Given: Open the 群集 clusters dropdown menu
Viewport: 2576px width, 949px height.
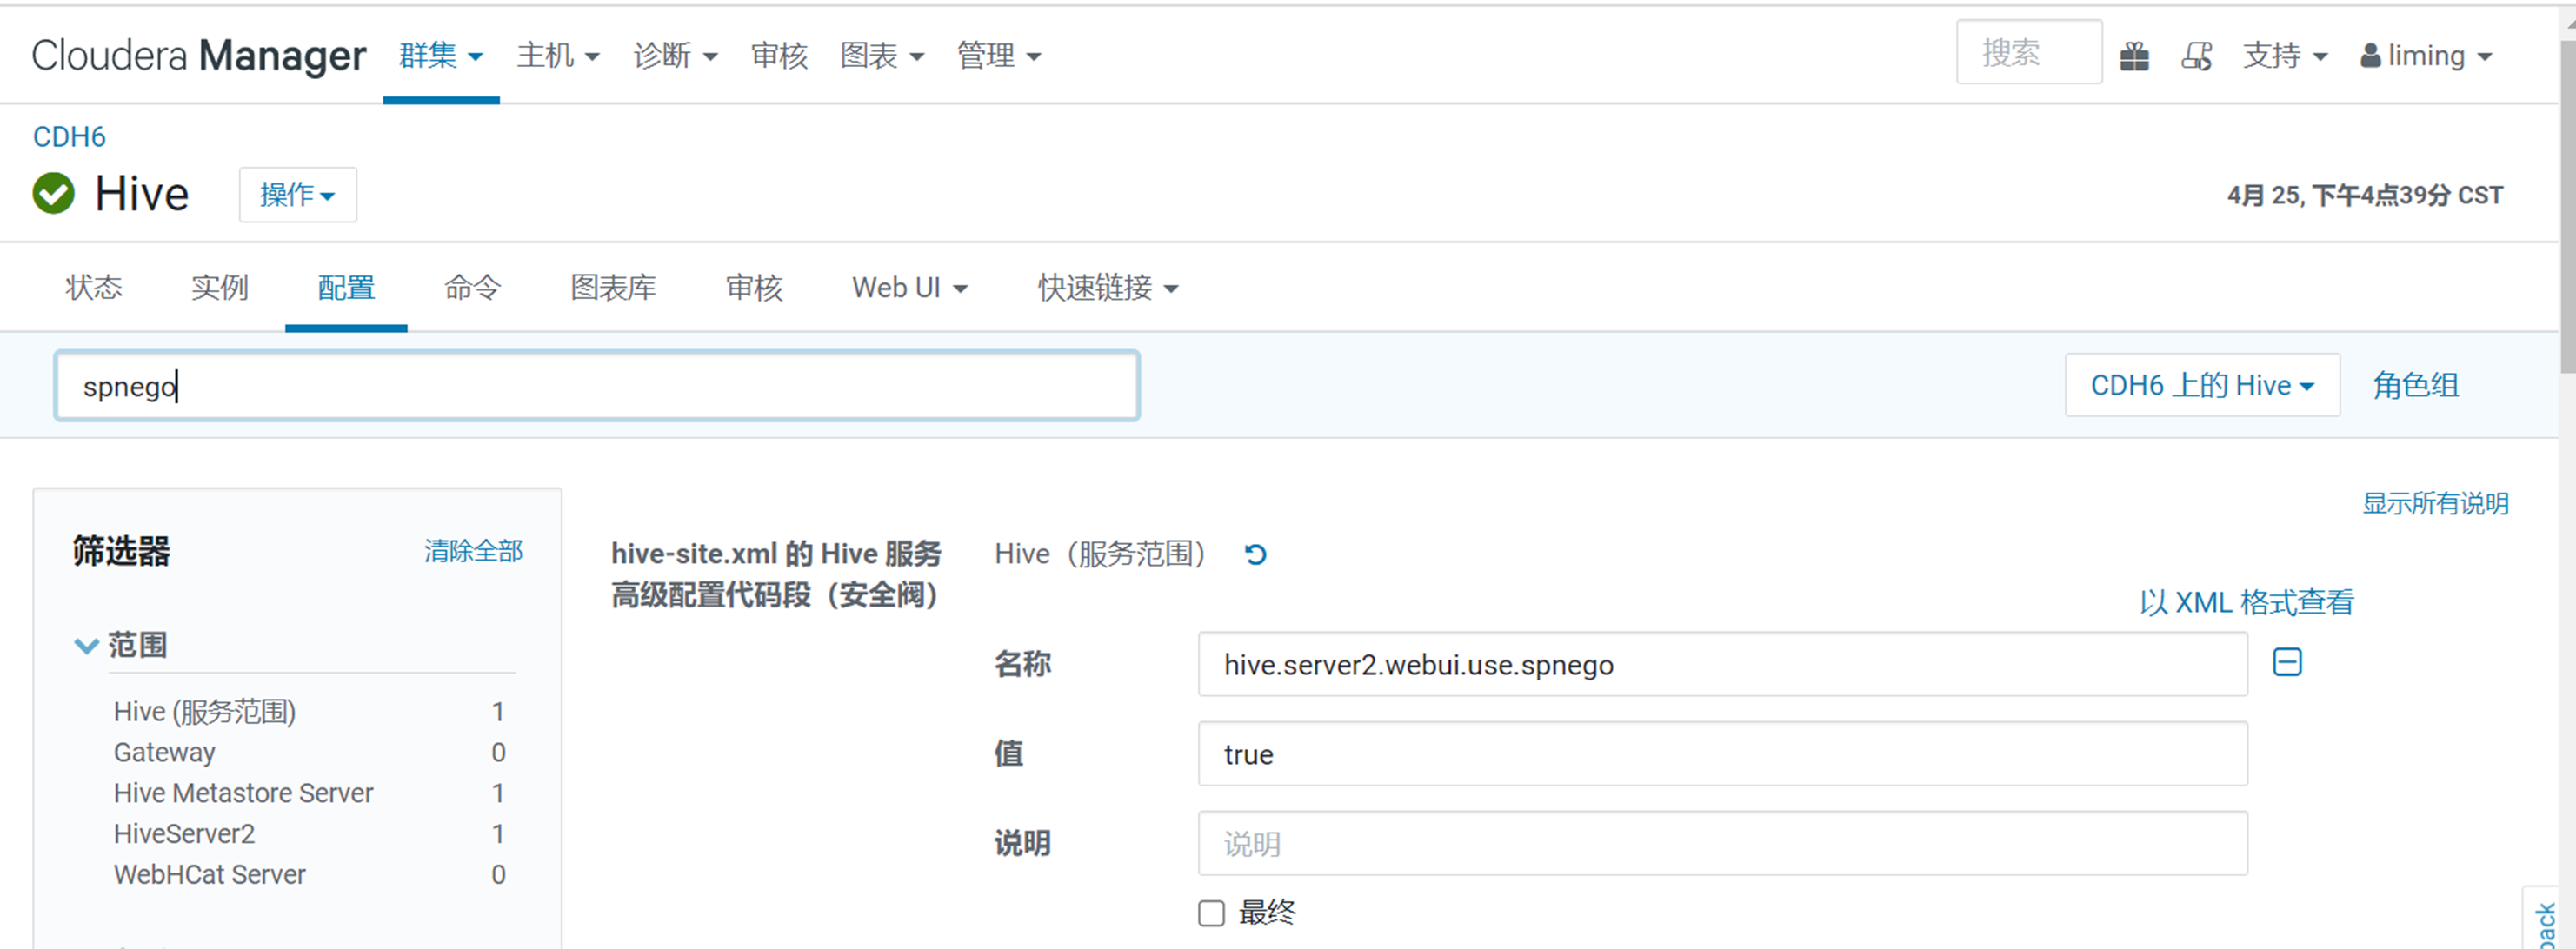Looking at the screenshot, I should pos(441,56).
